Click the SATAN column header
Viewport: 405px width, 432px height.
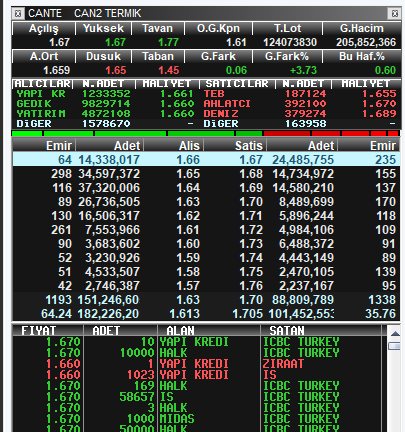pyautogui.click(x=321, y=330)
